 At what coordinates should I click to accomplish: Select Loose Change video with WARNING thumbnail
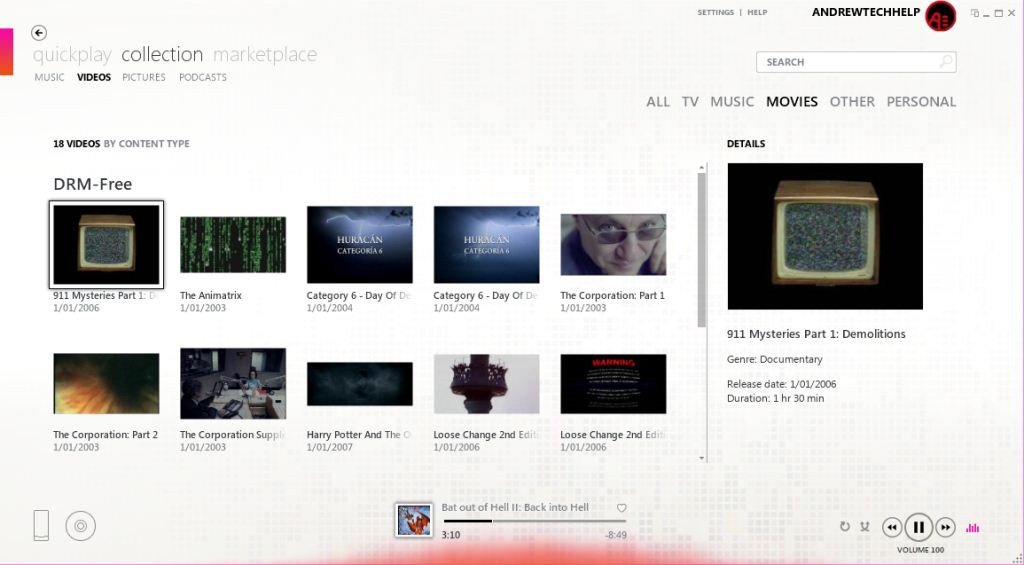(x=613, y=384)
